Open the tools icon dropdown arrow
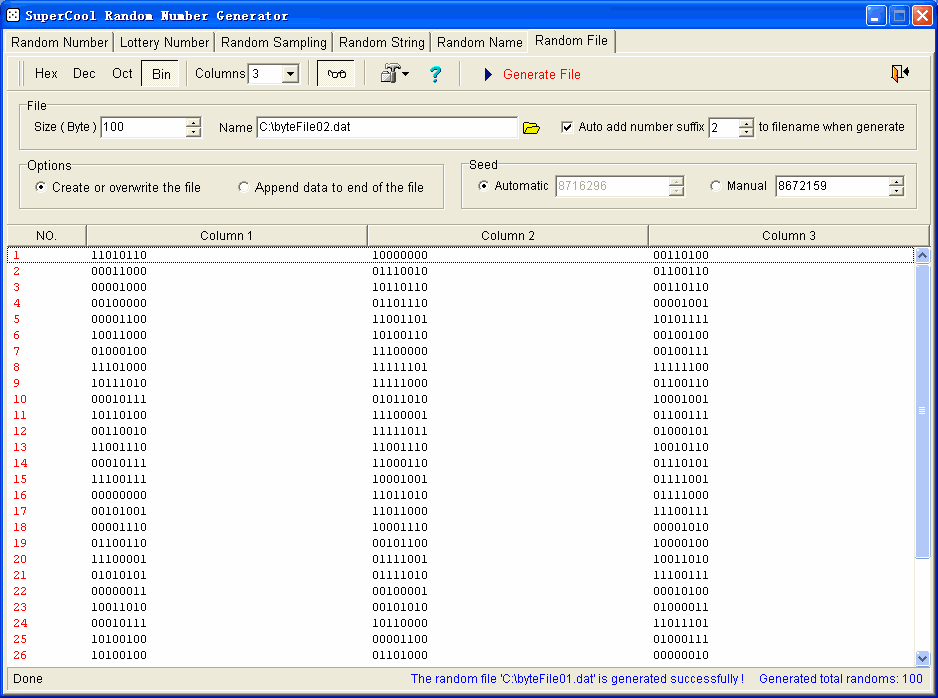Image resolution: width=938 pixels, height=698 pixels. (406, 75)
